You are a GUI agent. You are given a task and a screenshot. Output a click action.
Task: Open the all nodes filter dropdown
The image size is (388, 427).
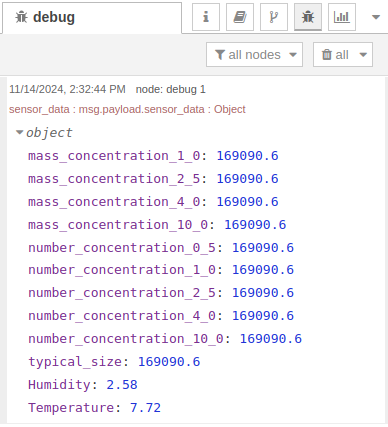point(254,54)
